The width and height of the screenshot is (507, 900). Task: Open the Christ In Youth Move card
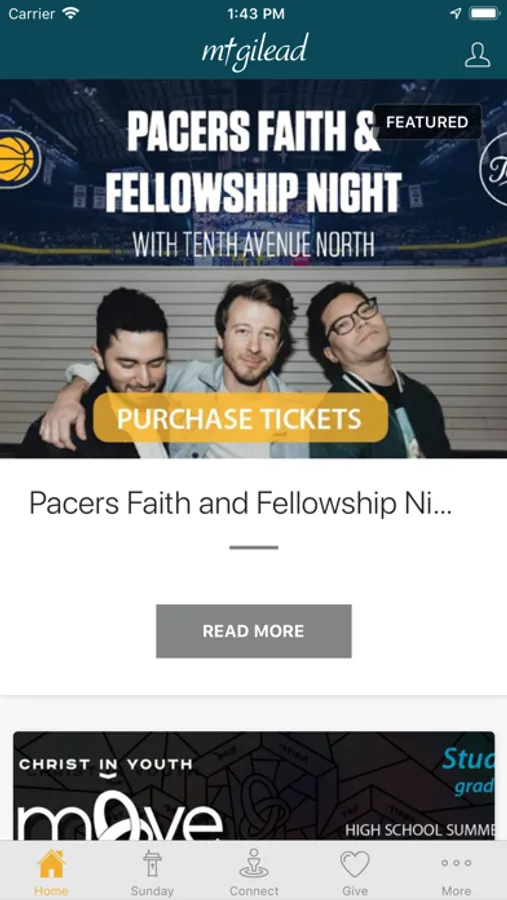tap(254, 786)
